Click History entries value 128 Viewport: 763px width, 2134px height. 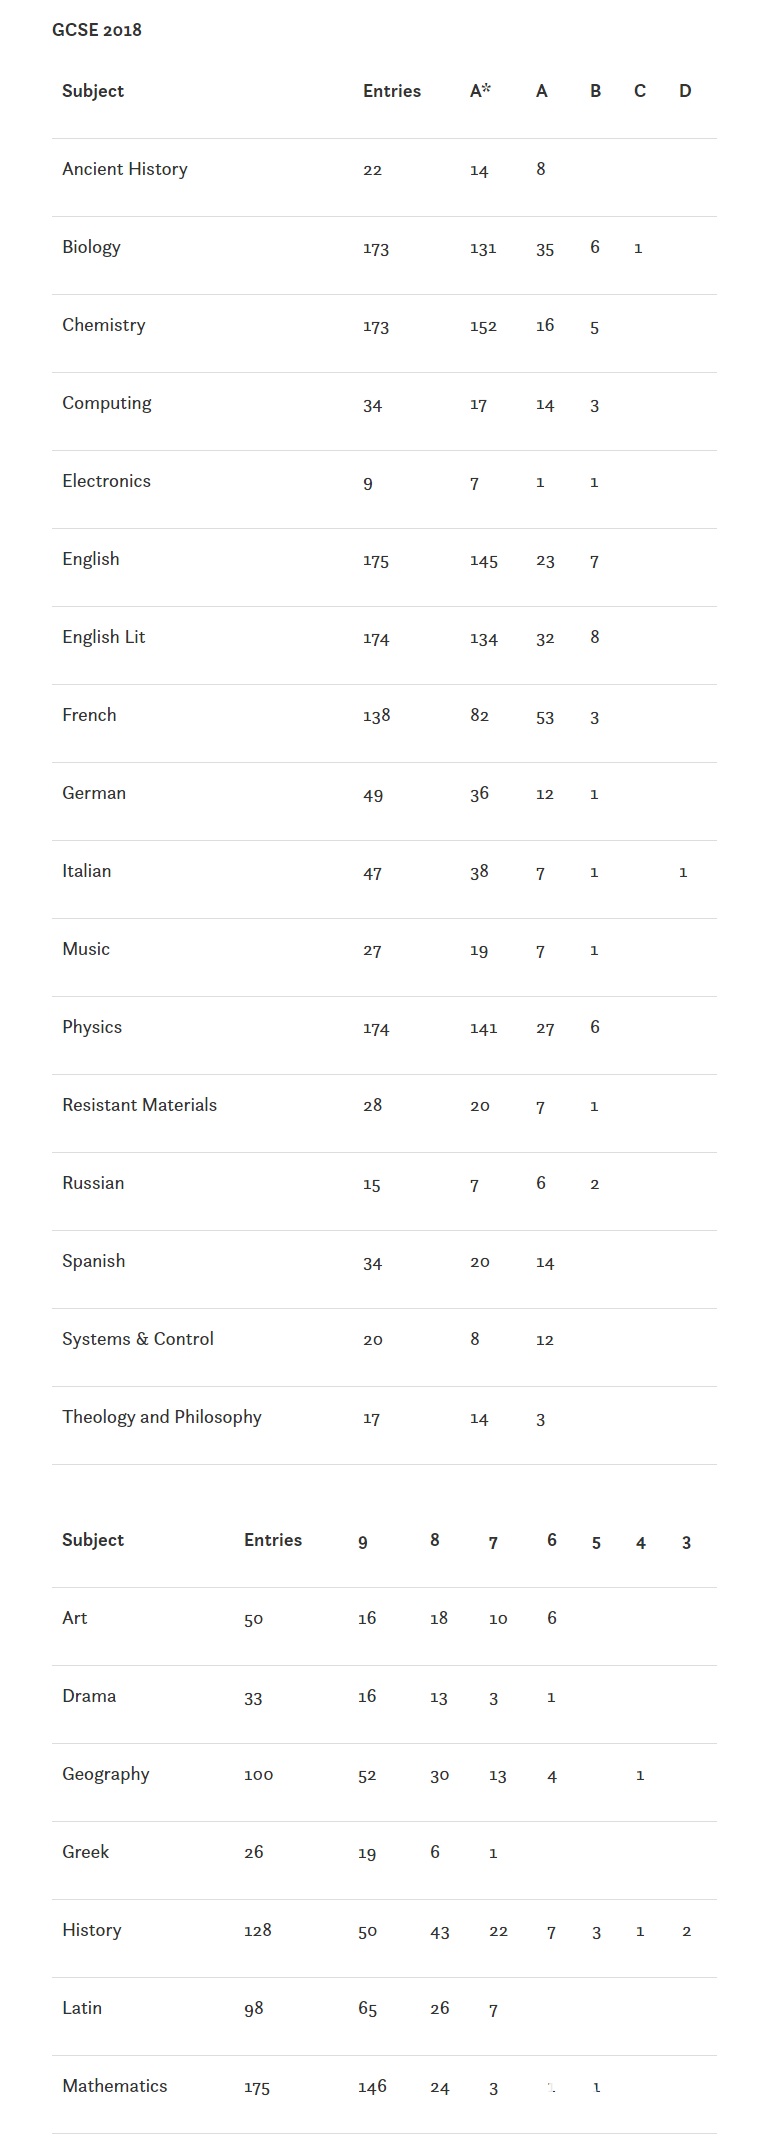coord(258,1931)
